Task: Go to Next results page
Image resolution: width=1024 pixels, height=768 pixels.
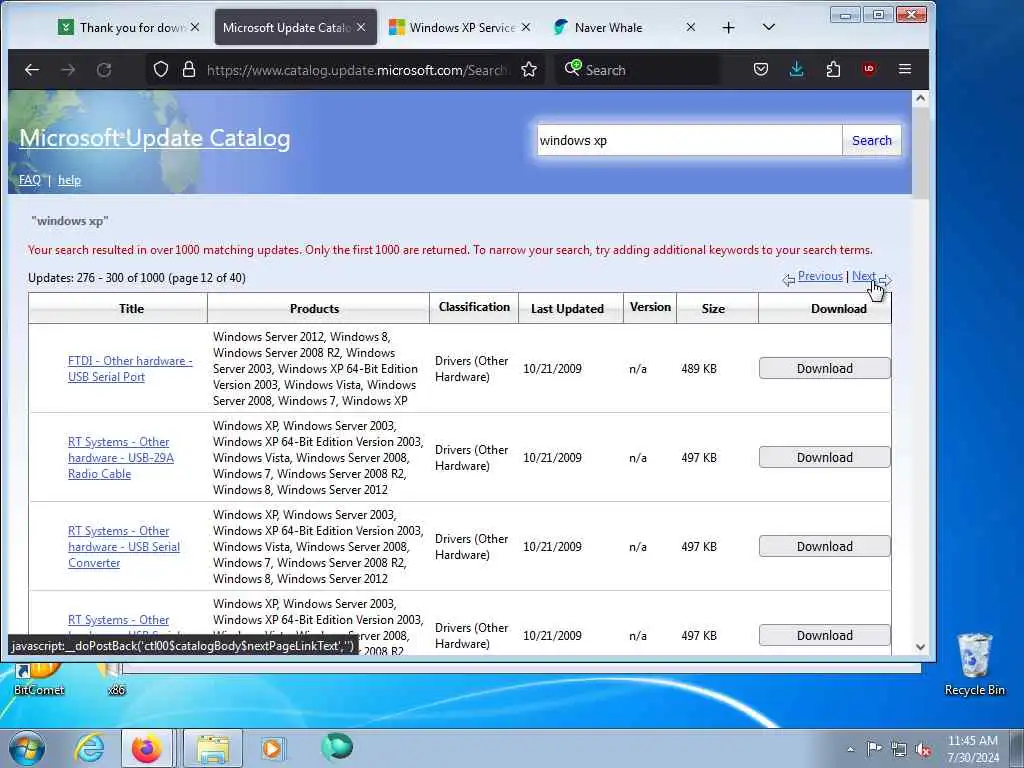Action: (x=863, y=276)
